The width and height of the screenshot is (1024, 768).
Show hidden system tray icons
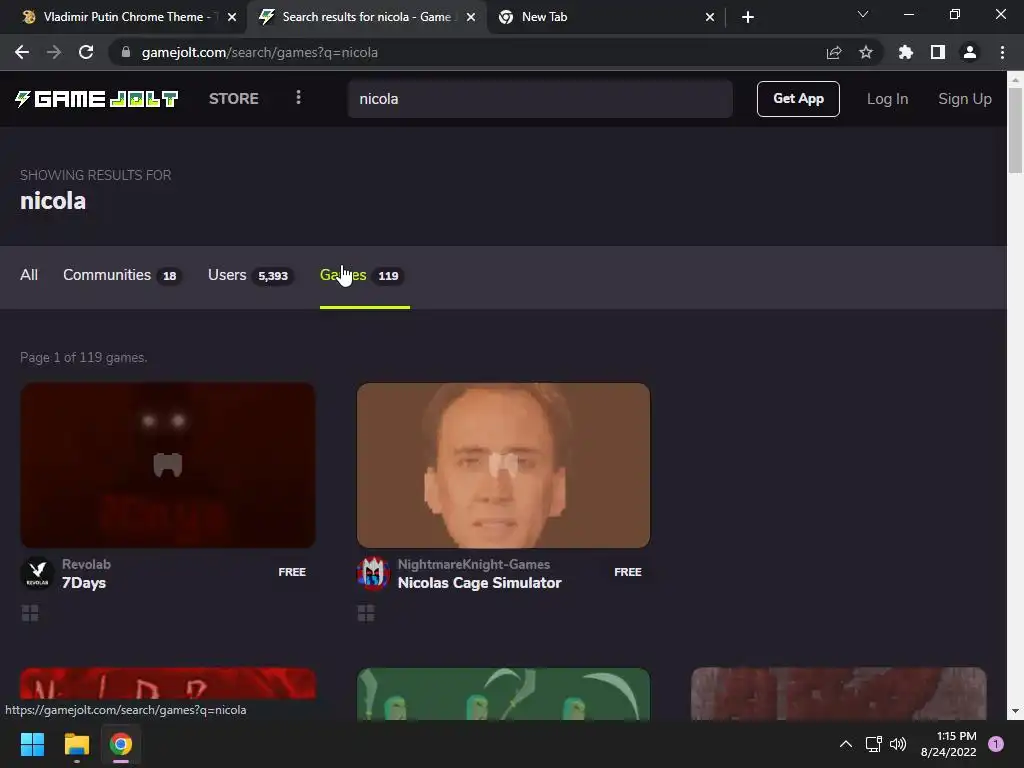[846, 744]
